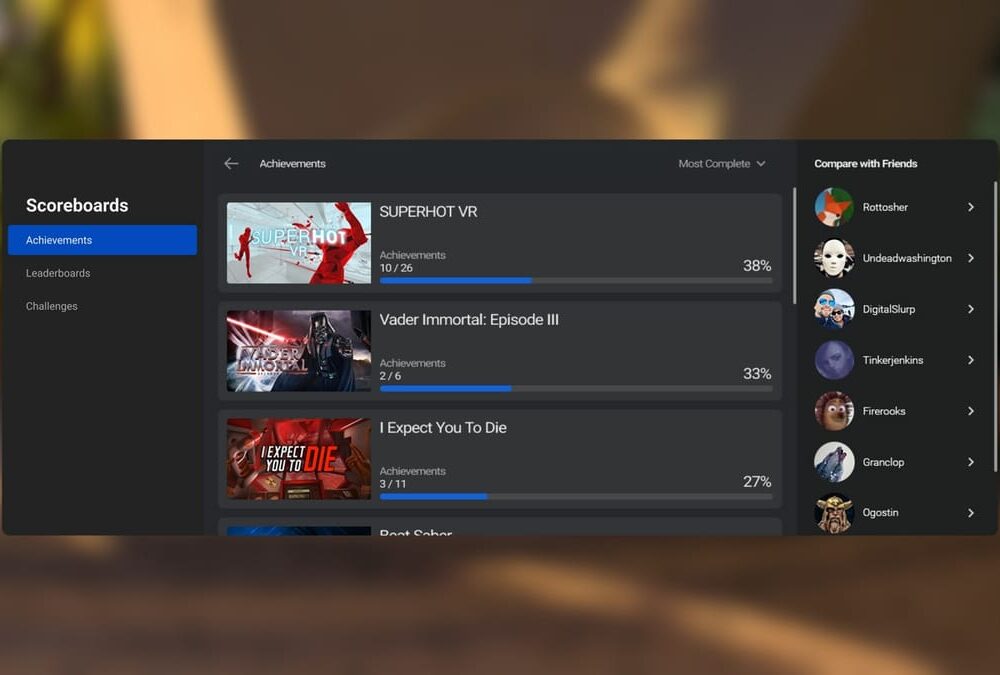Image resolution: width=1000 pixels, height=675 pixels.
Task: Click the 10 / 26 achievements count
Action: pyautogui.click(x=396, y=268)
